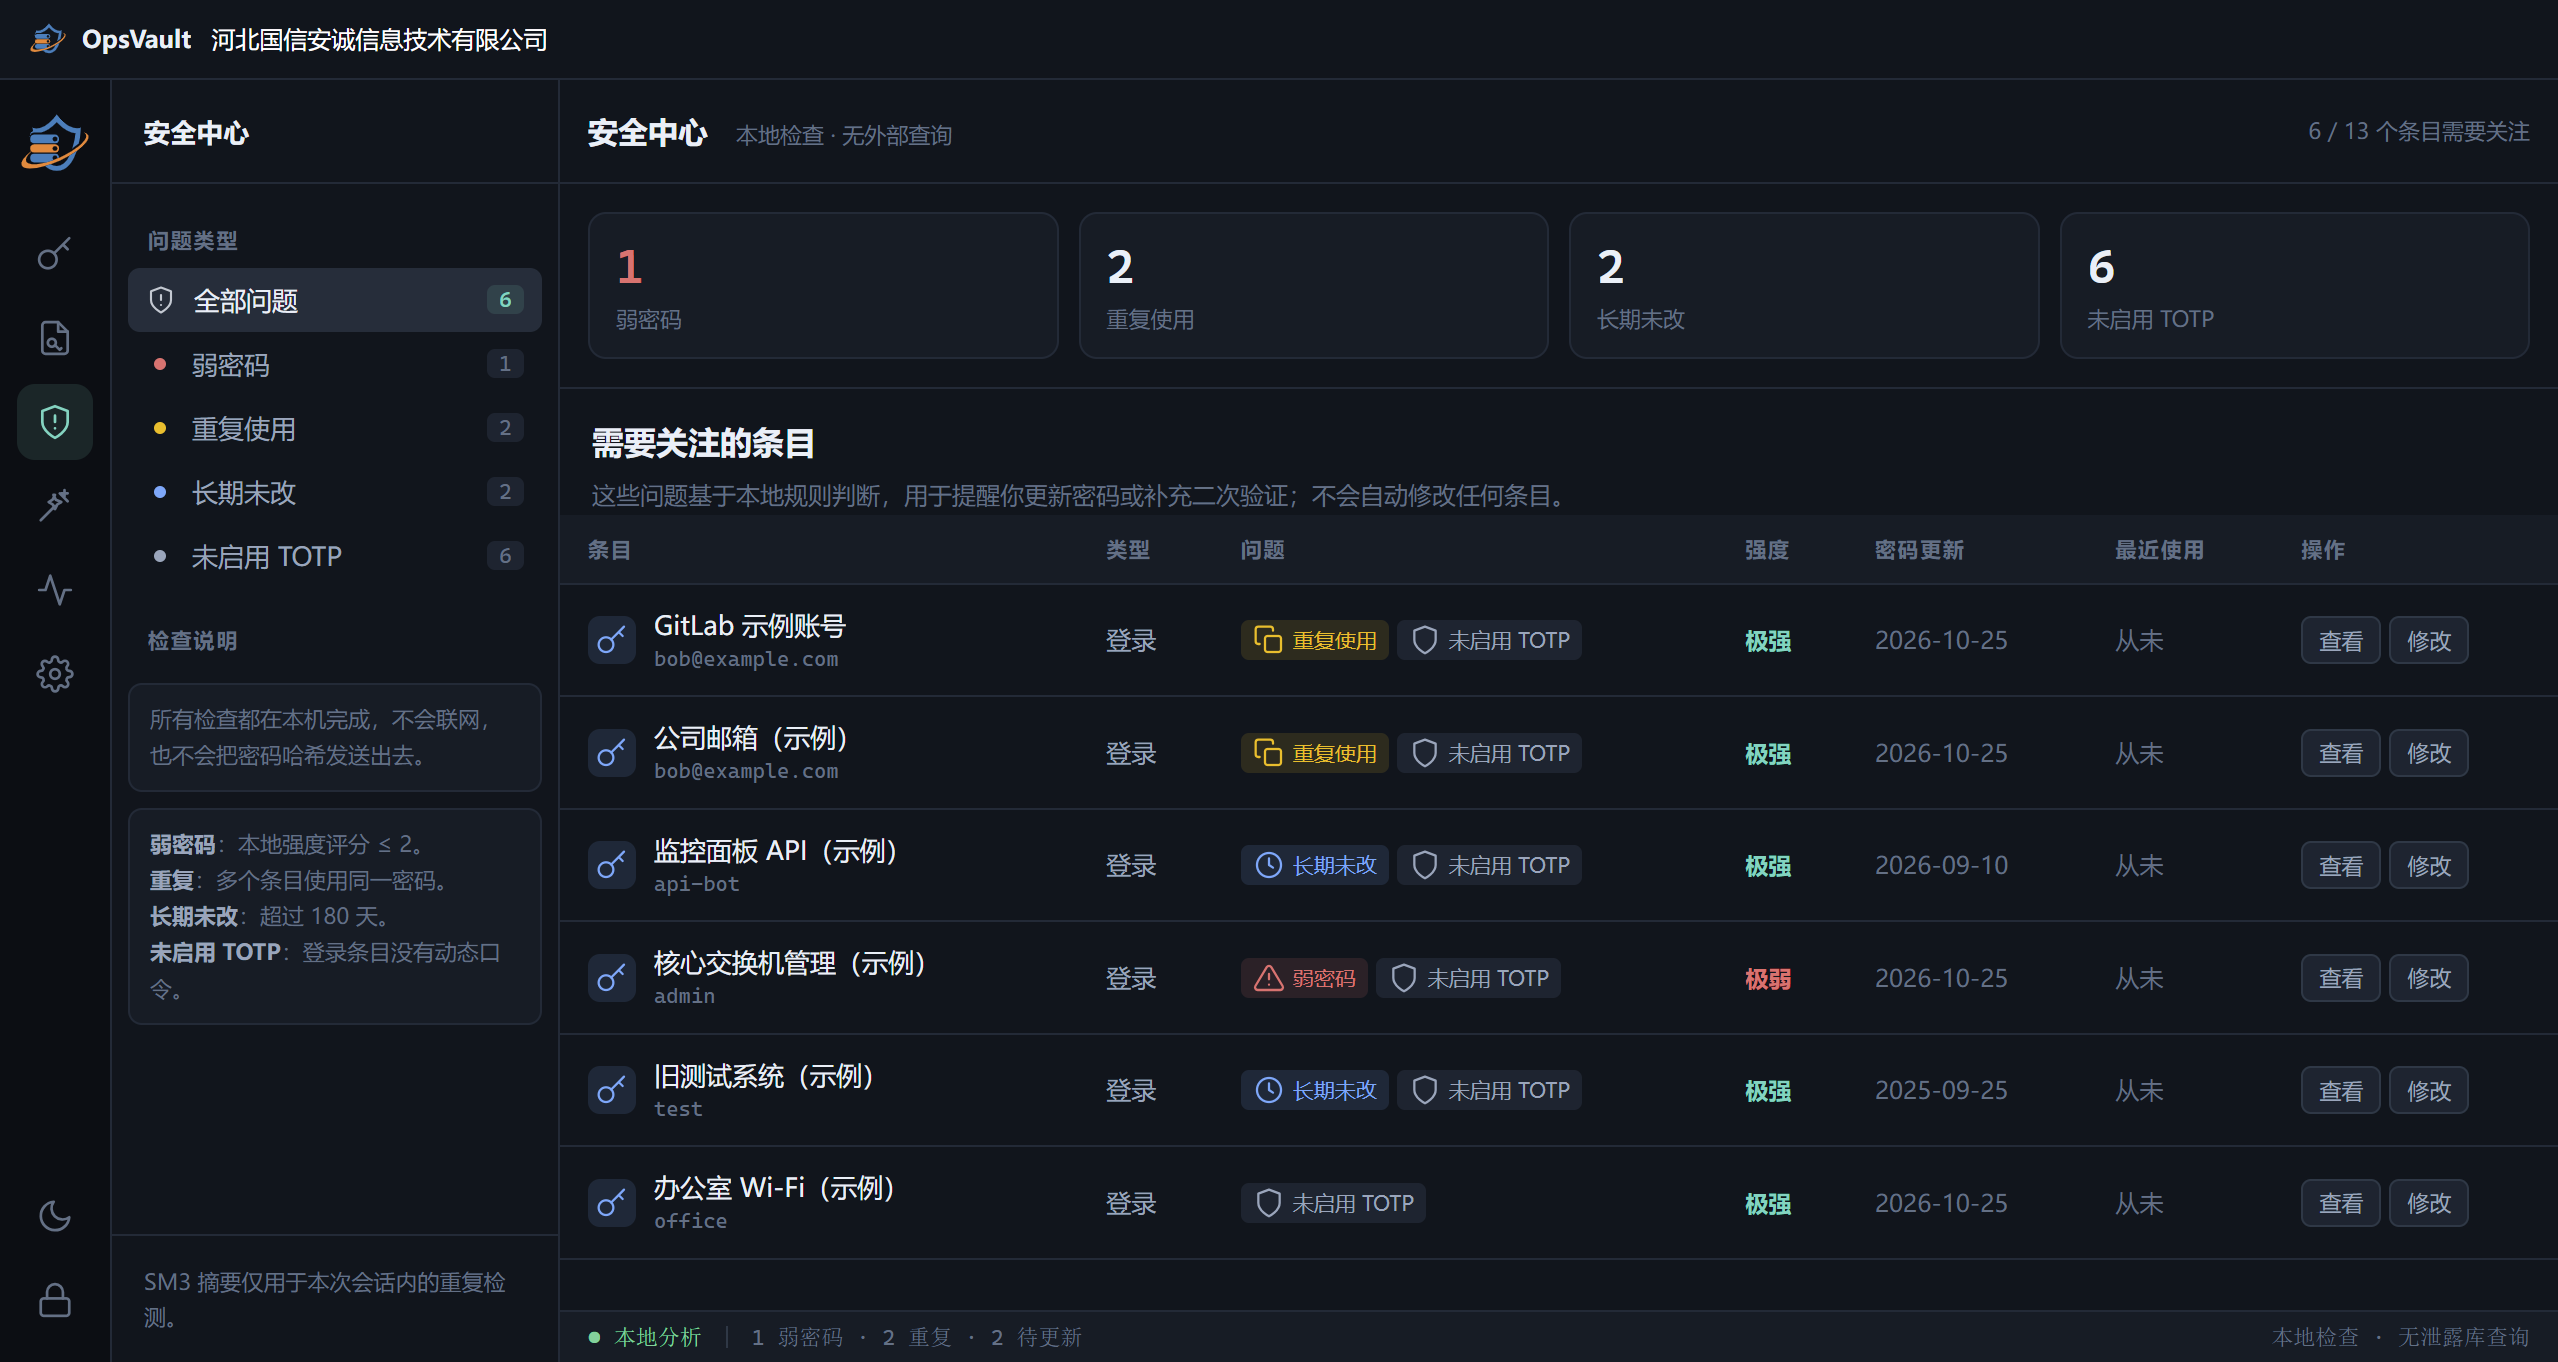2558x1362 pixels.
Task: Click the api-bot username text
Action: pyautogui.click(x=697, y=884)
